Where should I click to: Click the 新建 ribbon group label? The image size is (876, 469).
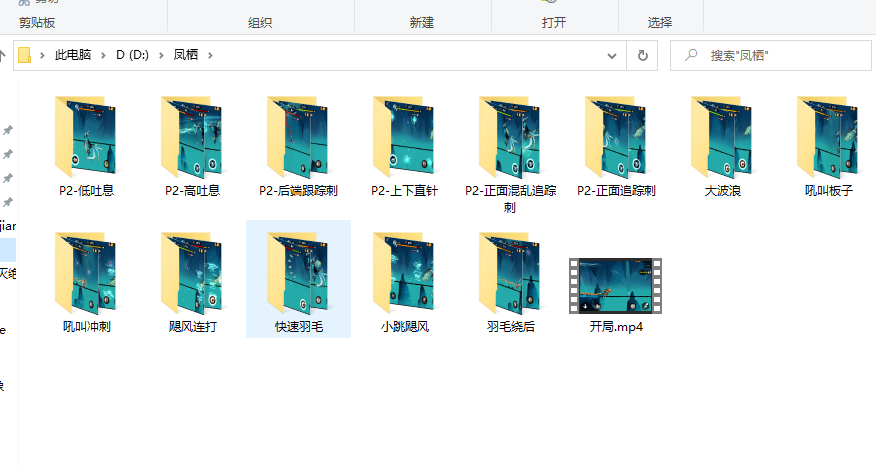pyautogui.click(x=421, y=23)
